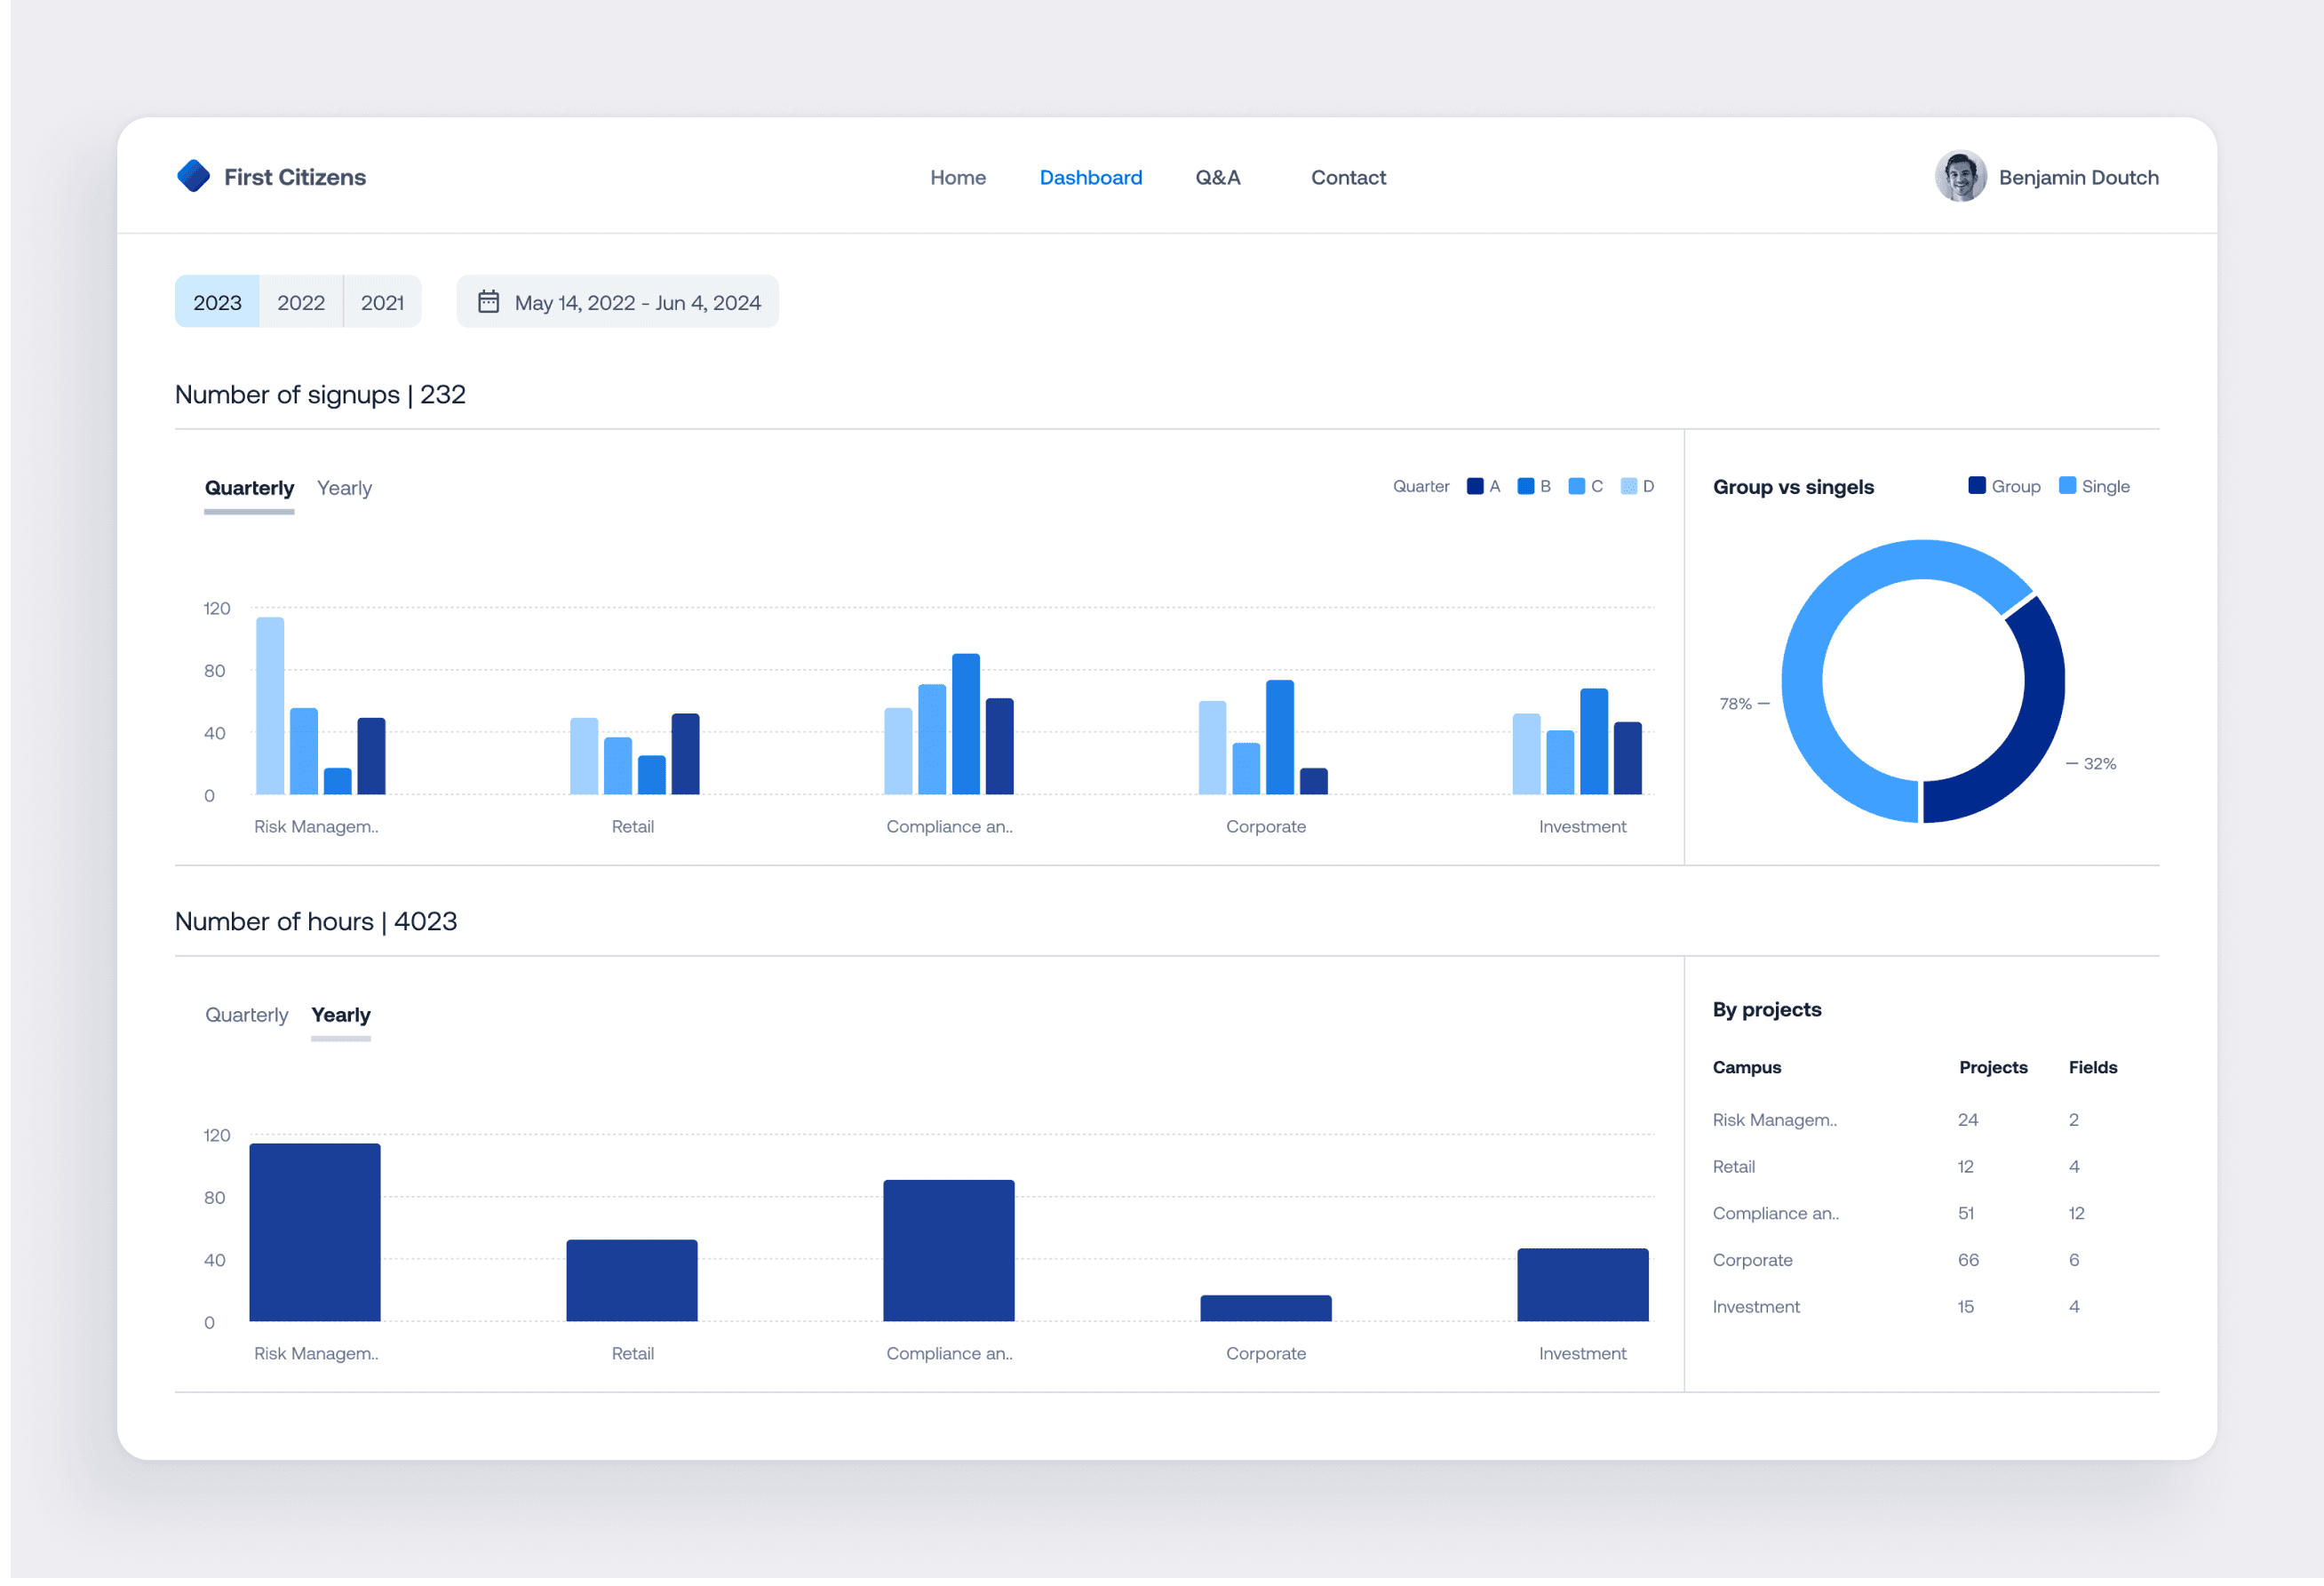The width and height of the screenshot is (2324, 1586).
Task: Open the May 14, 2022 date range picker
Action: tap(637, 302)
